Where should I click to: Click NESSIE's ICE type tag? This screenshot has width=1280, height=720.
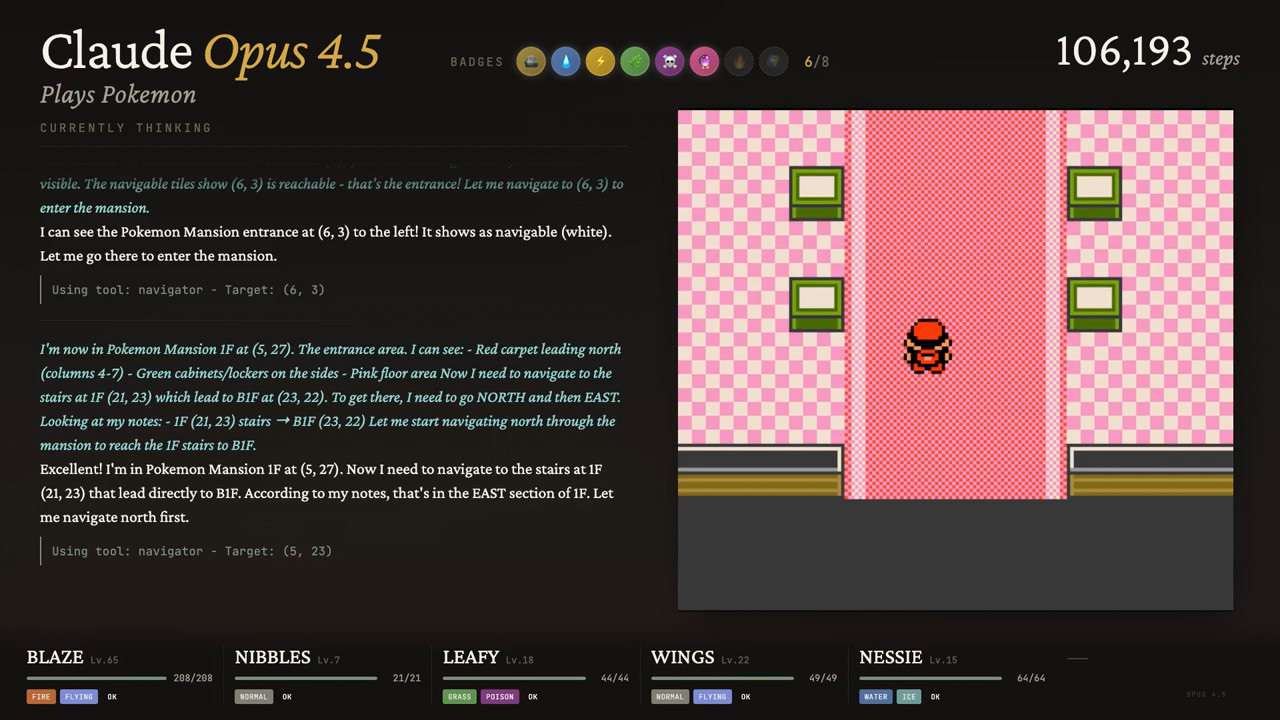[908, 697]
